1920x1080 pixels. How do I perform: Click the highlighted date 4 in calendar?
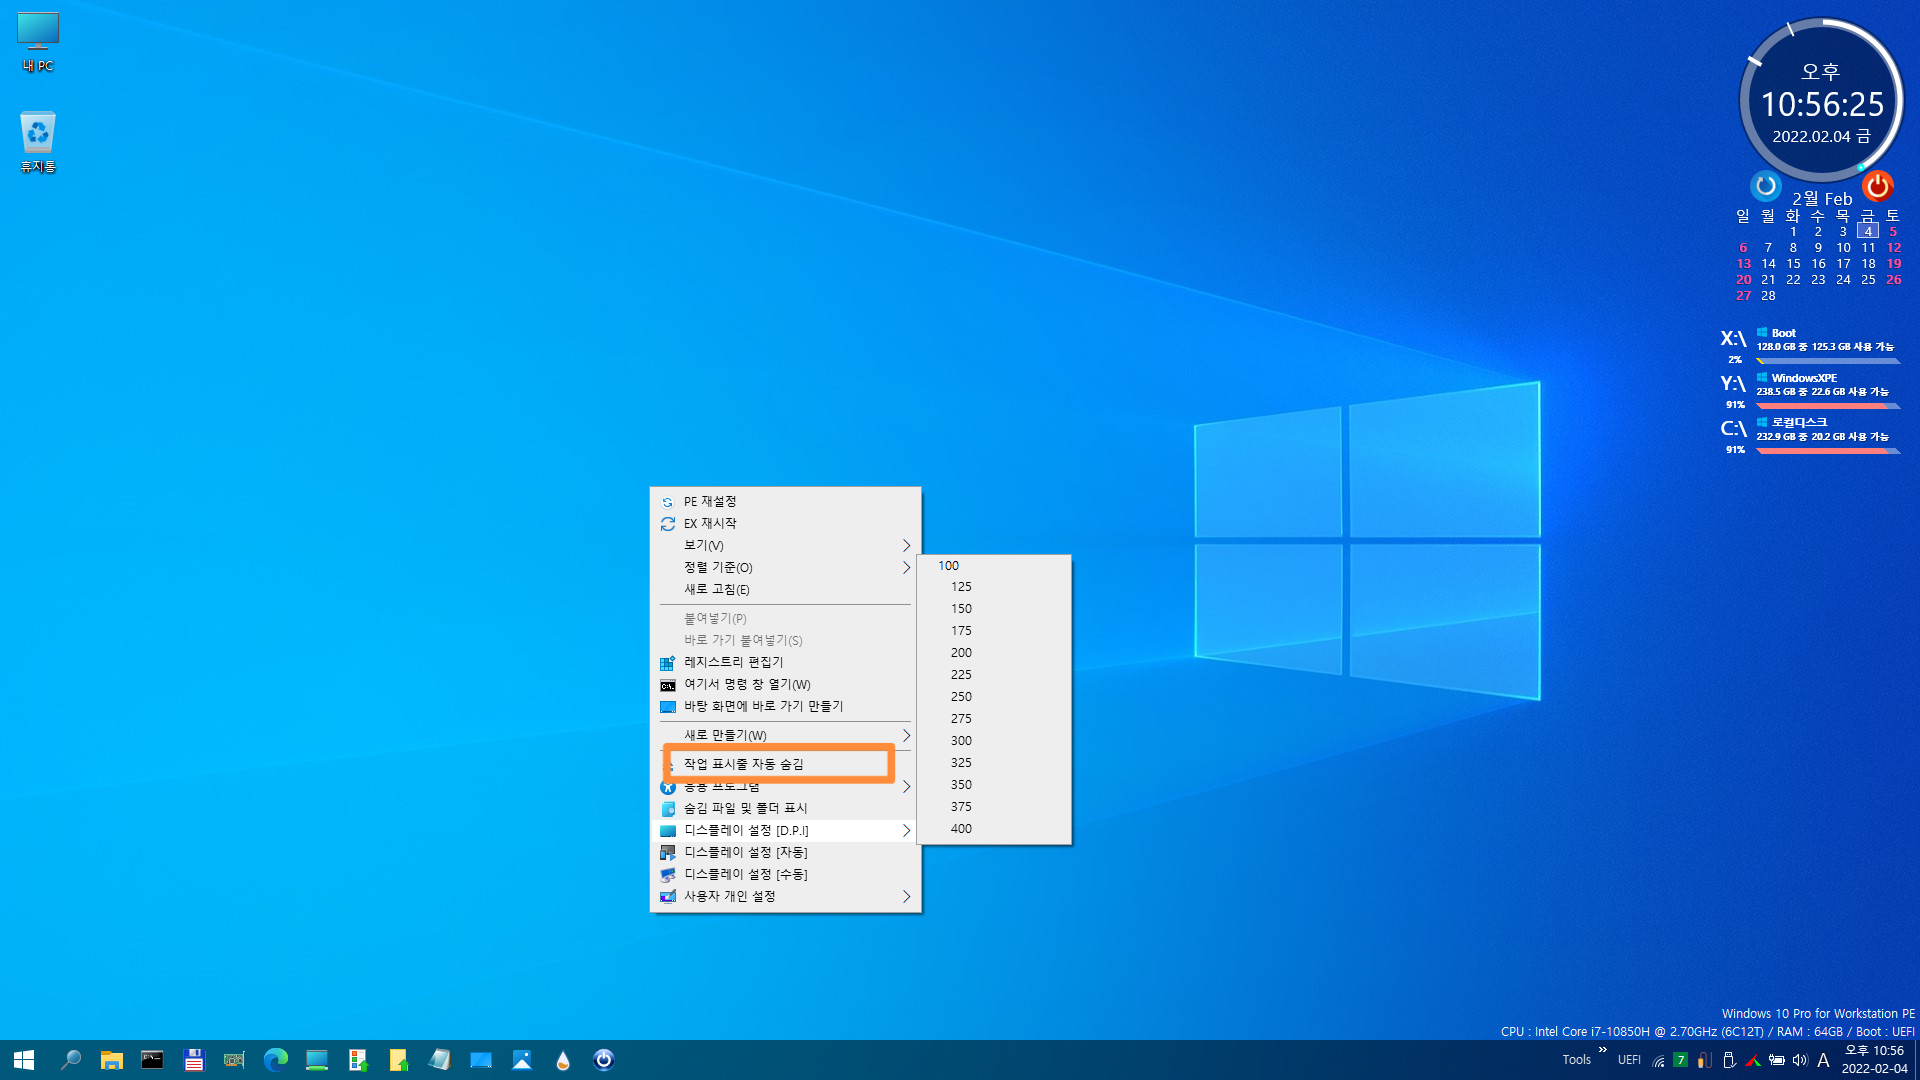pos(1867,231)
